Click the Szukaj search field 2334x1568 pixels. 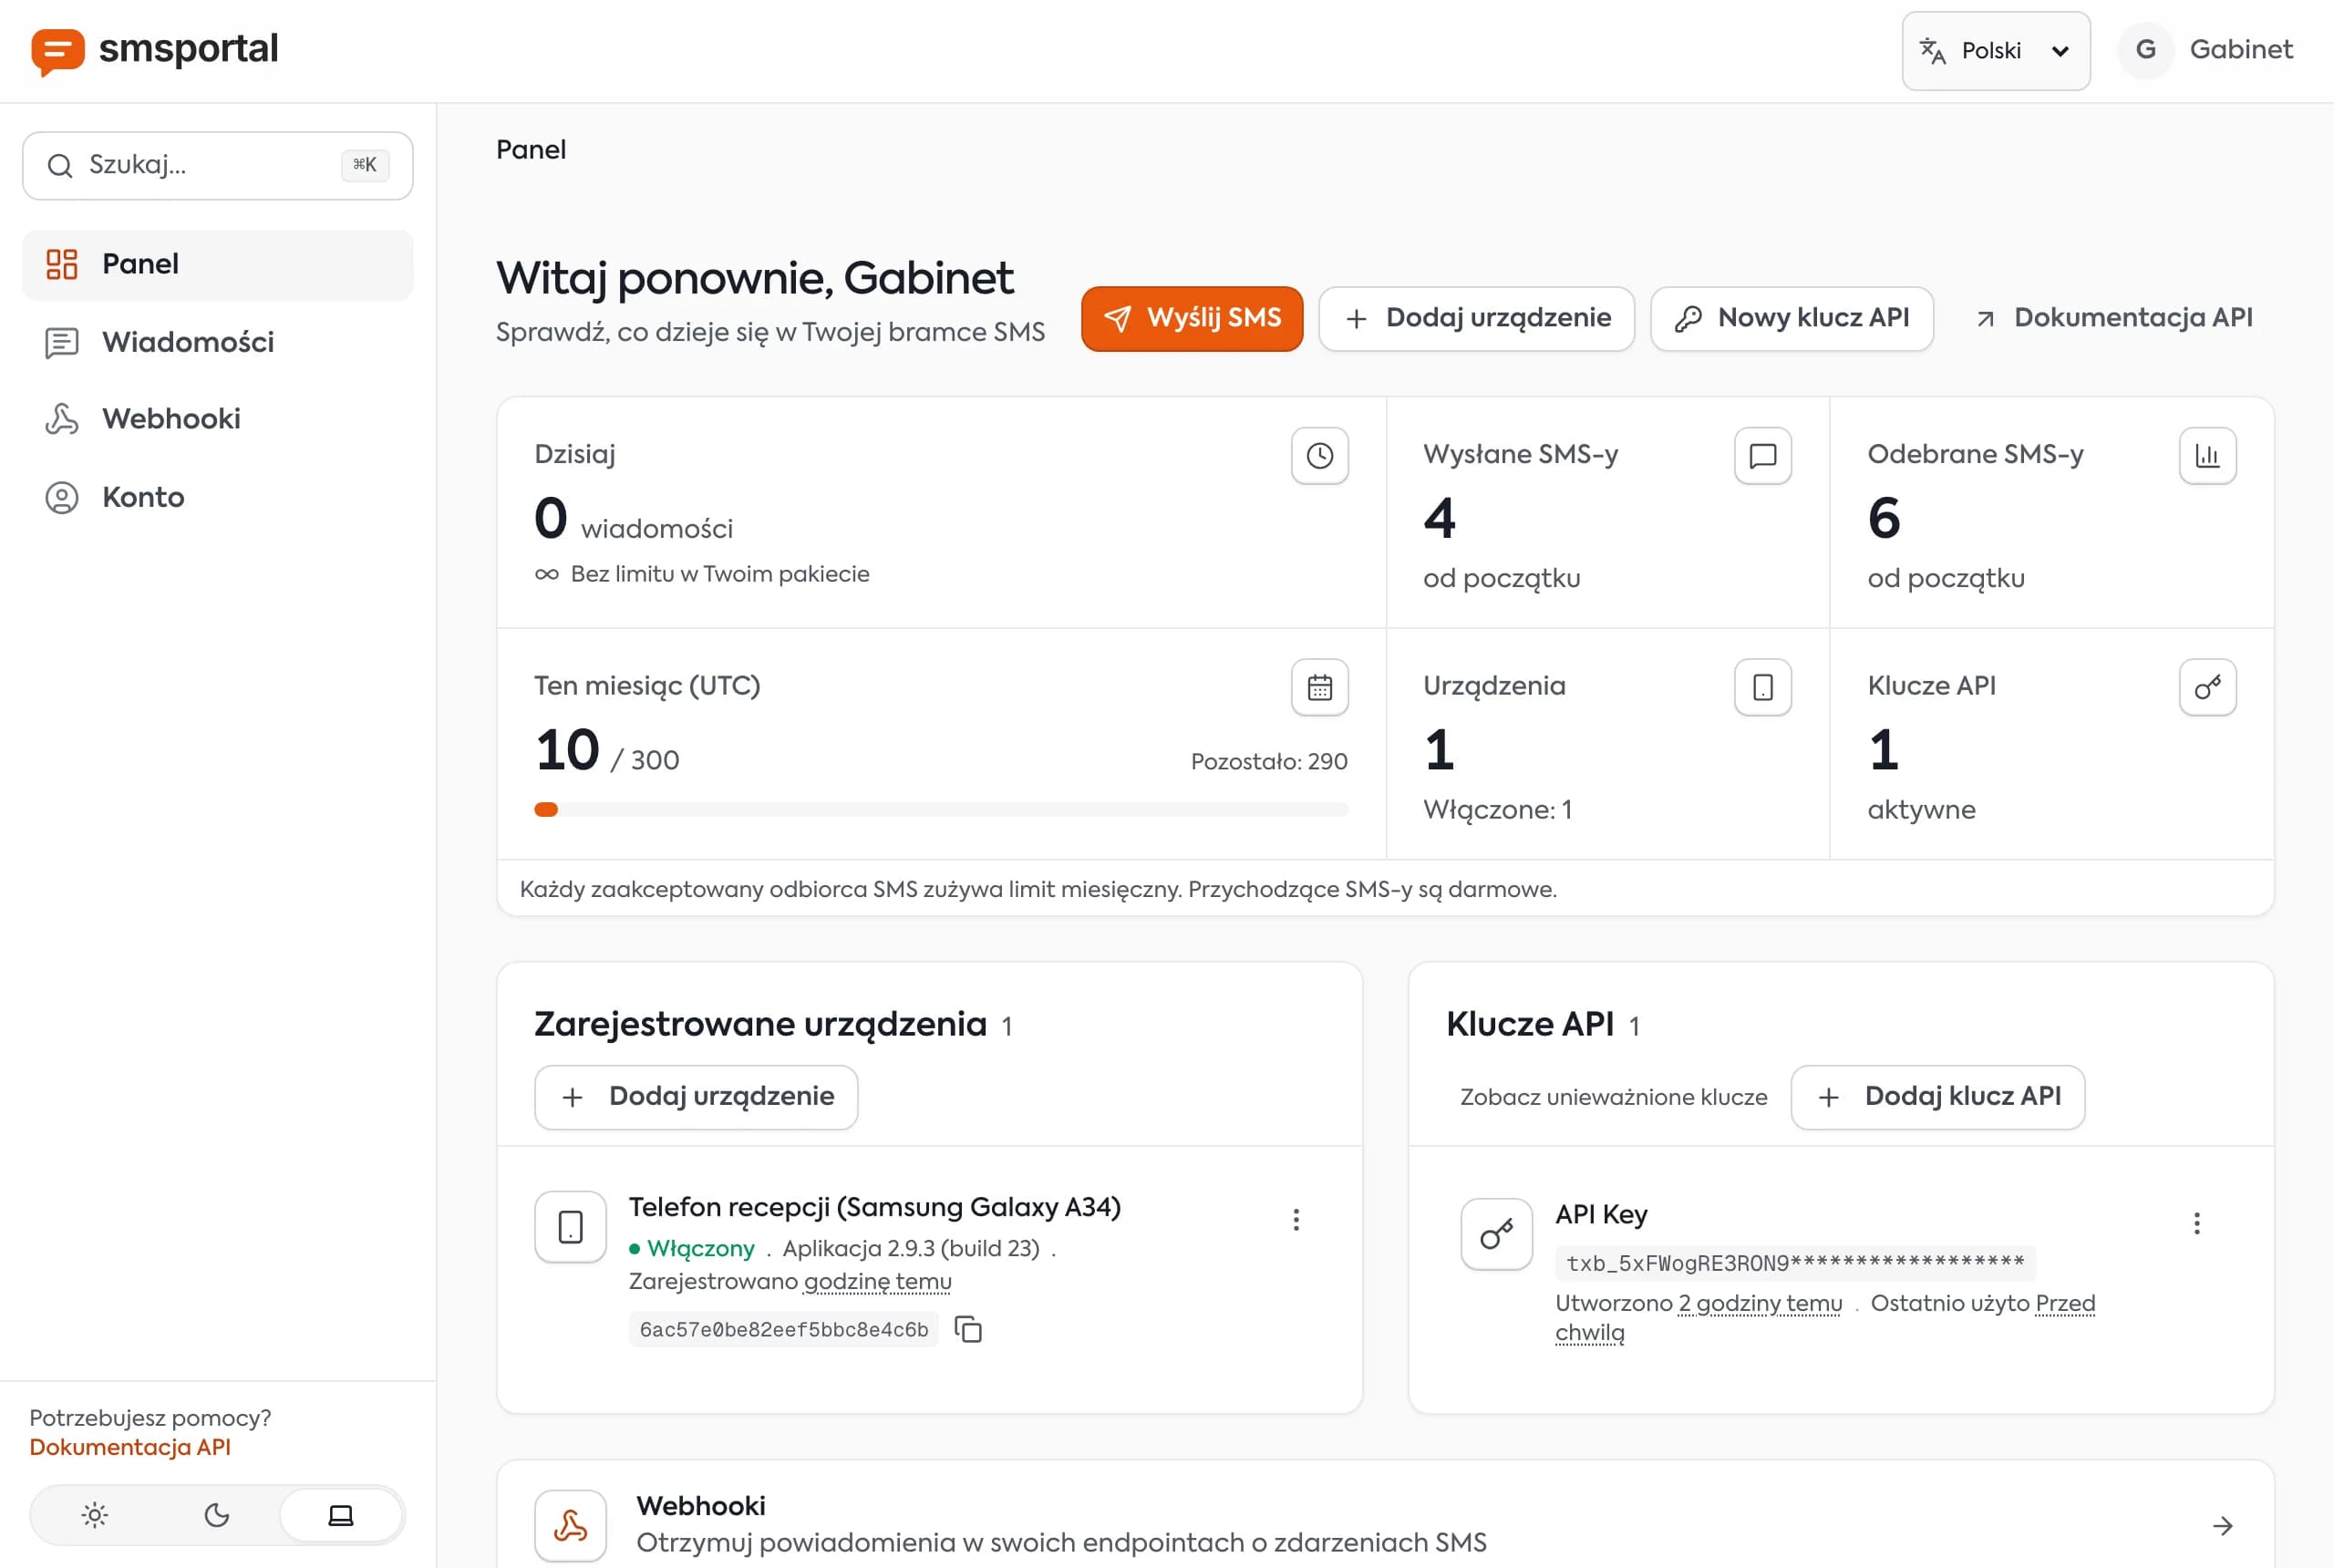click(x=217, y=166)
